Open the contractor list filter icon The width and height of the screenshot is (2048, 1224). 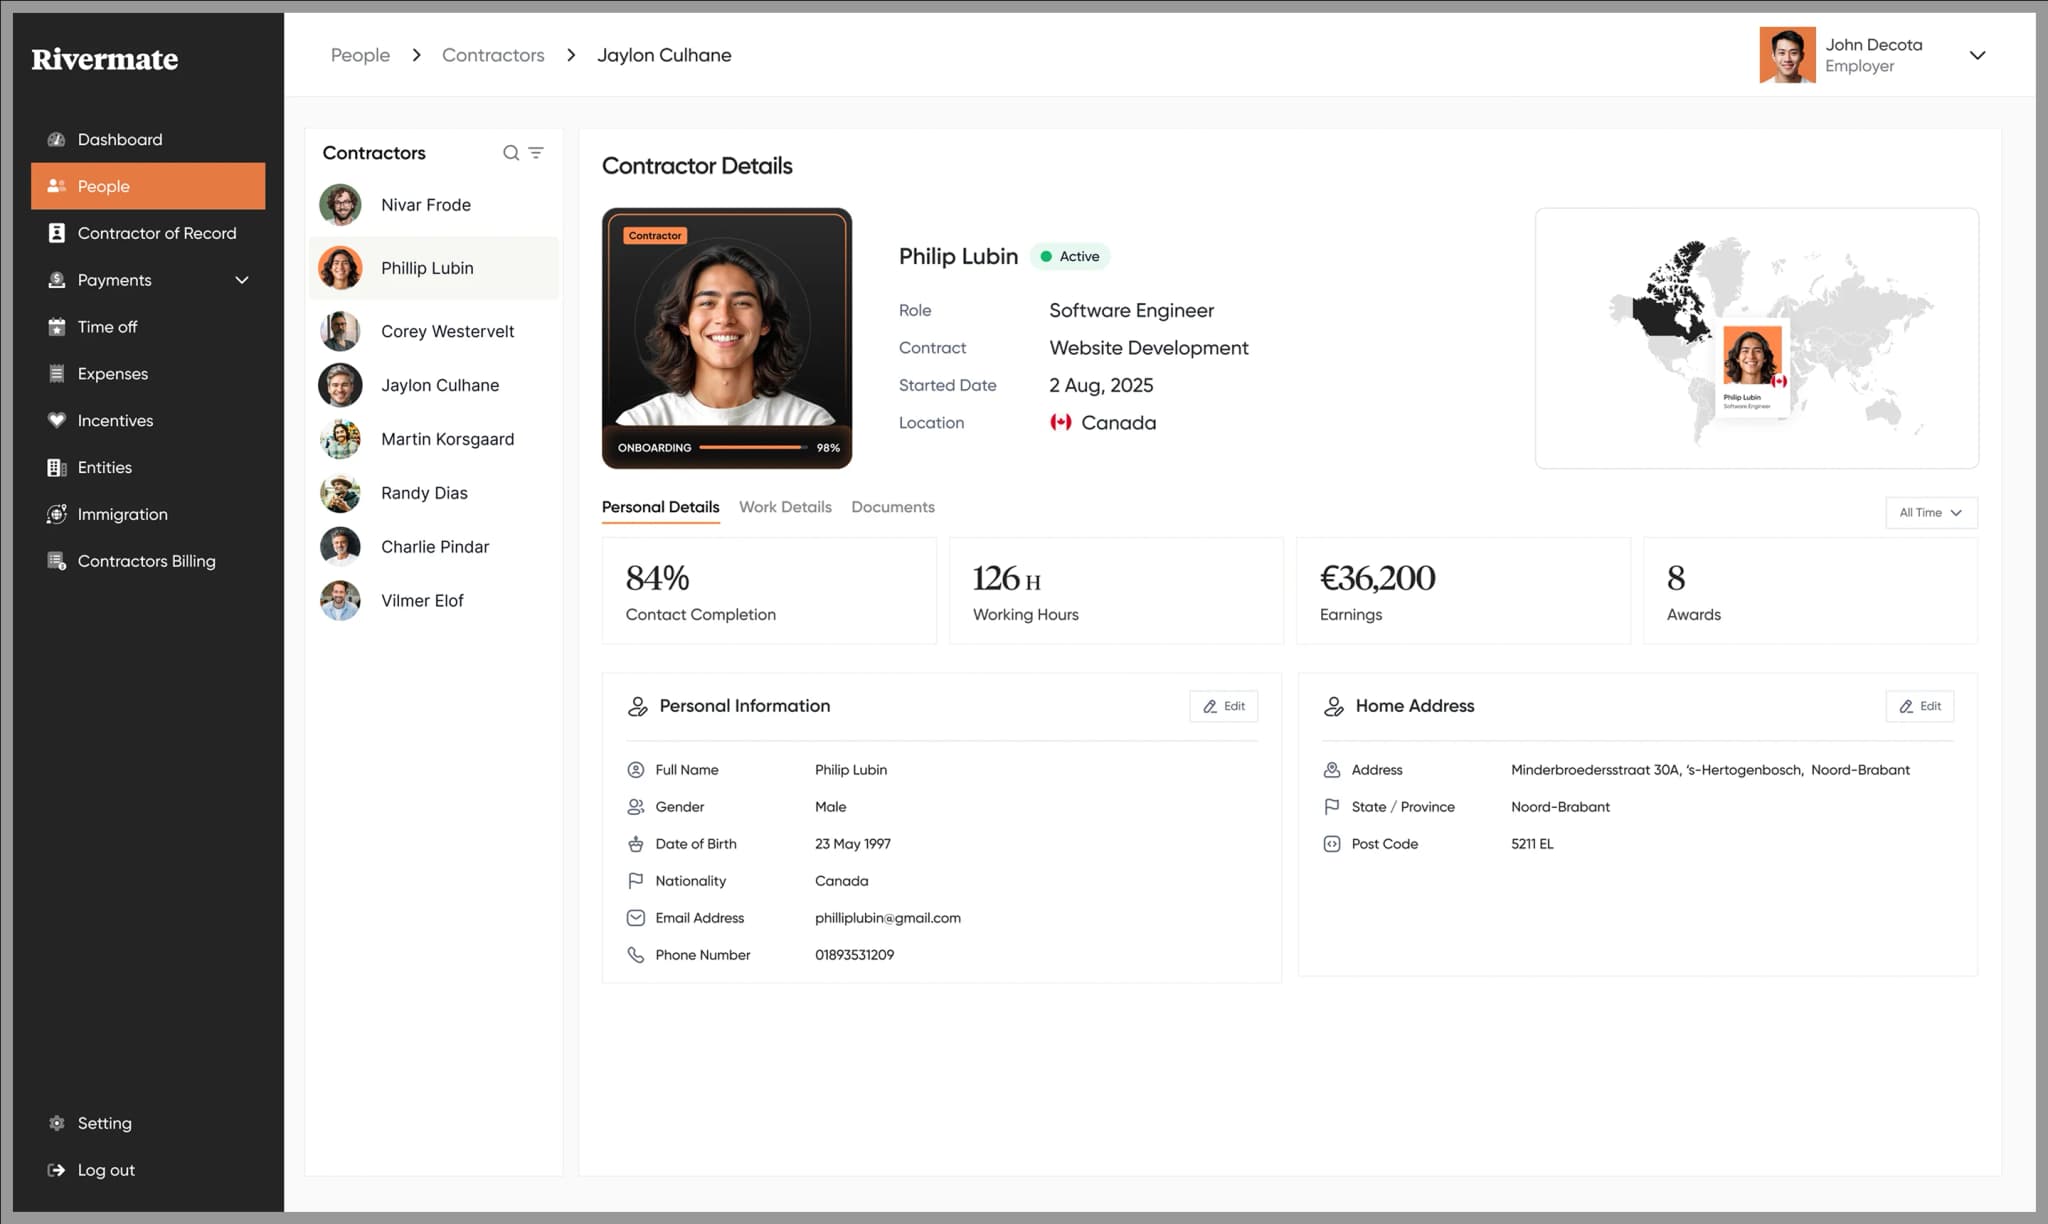537,152
